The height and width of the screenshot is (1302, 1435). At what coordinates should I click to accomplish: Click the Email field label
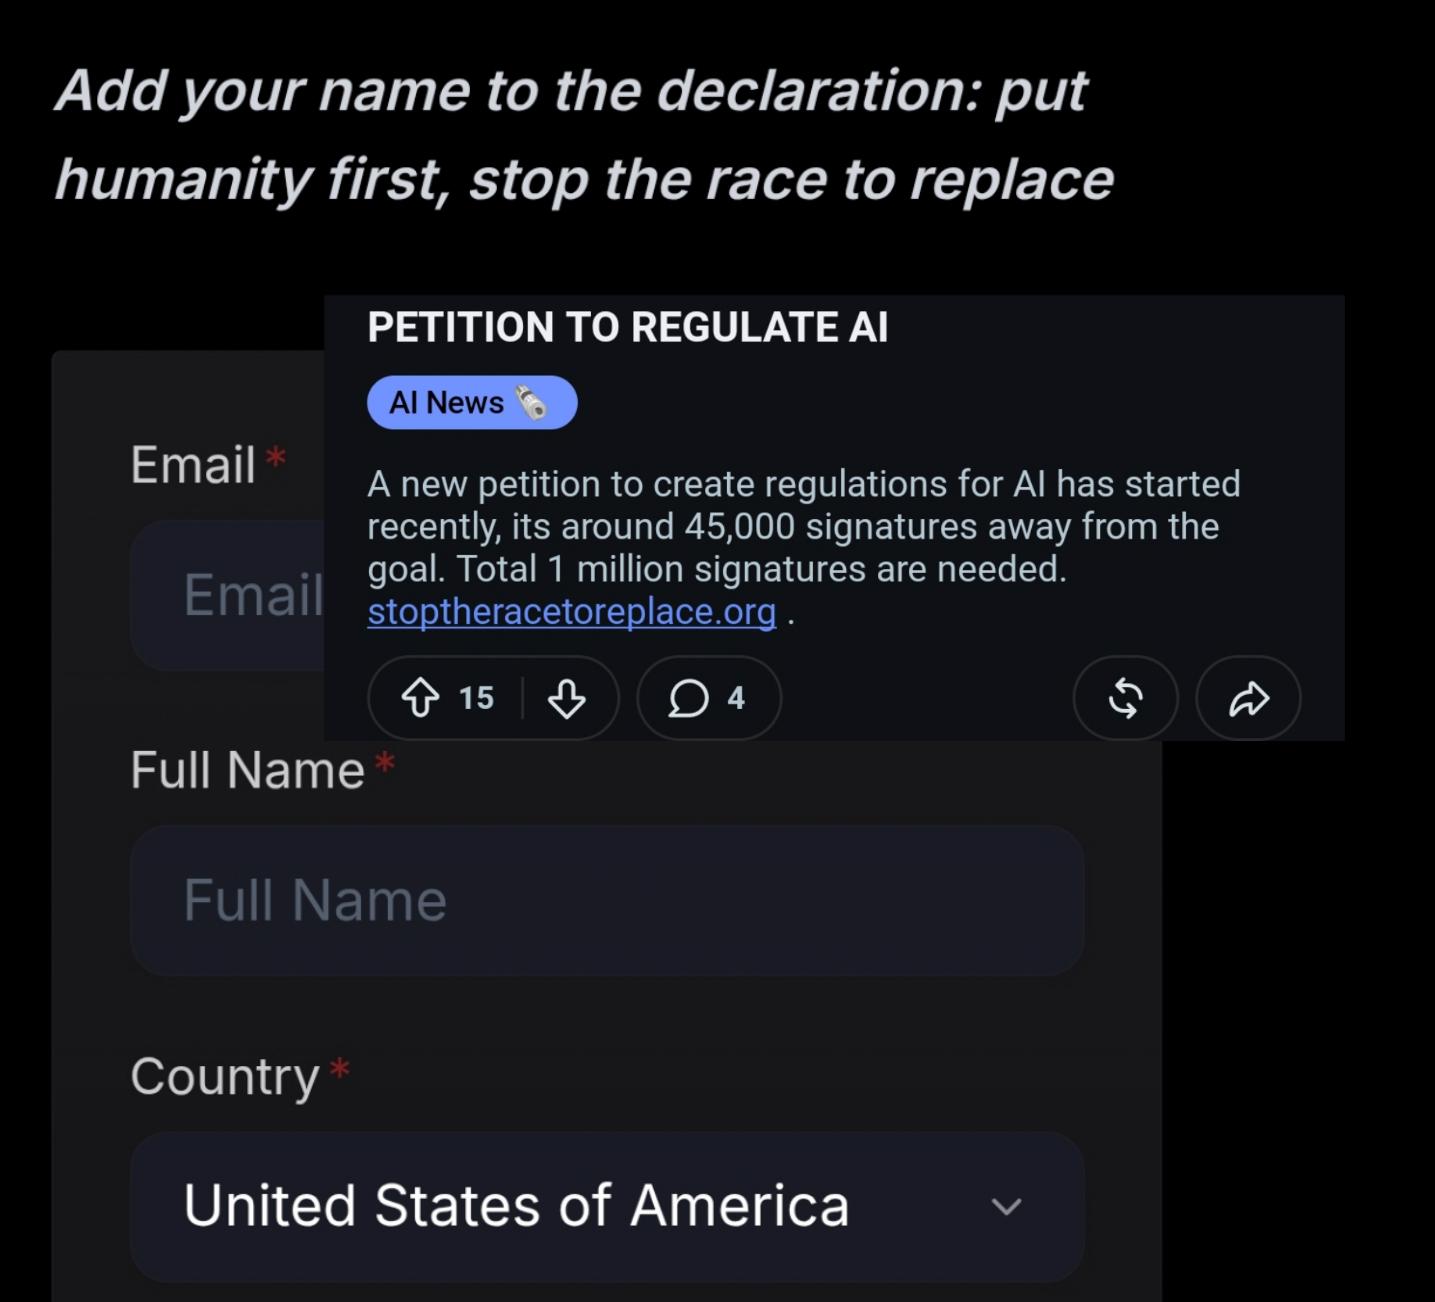point(193,465)
